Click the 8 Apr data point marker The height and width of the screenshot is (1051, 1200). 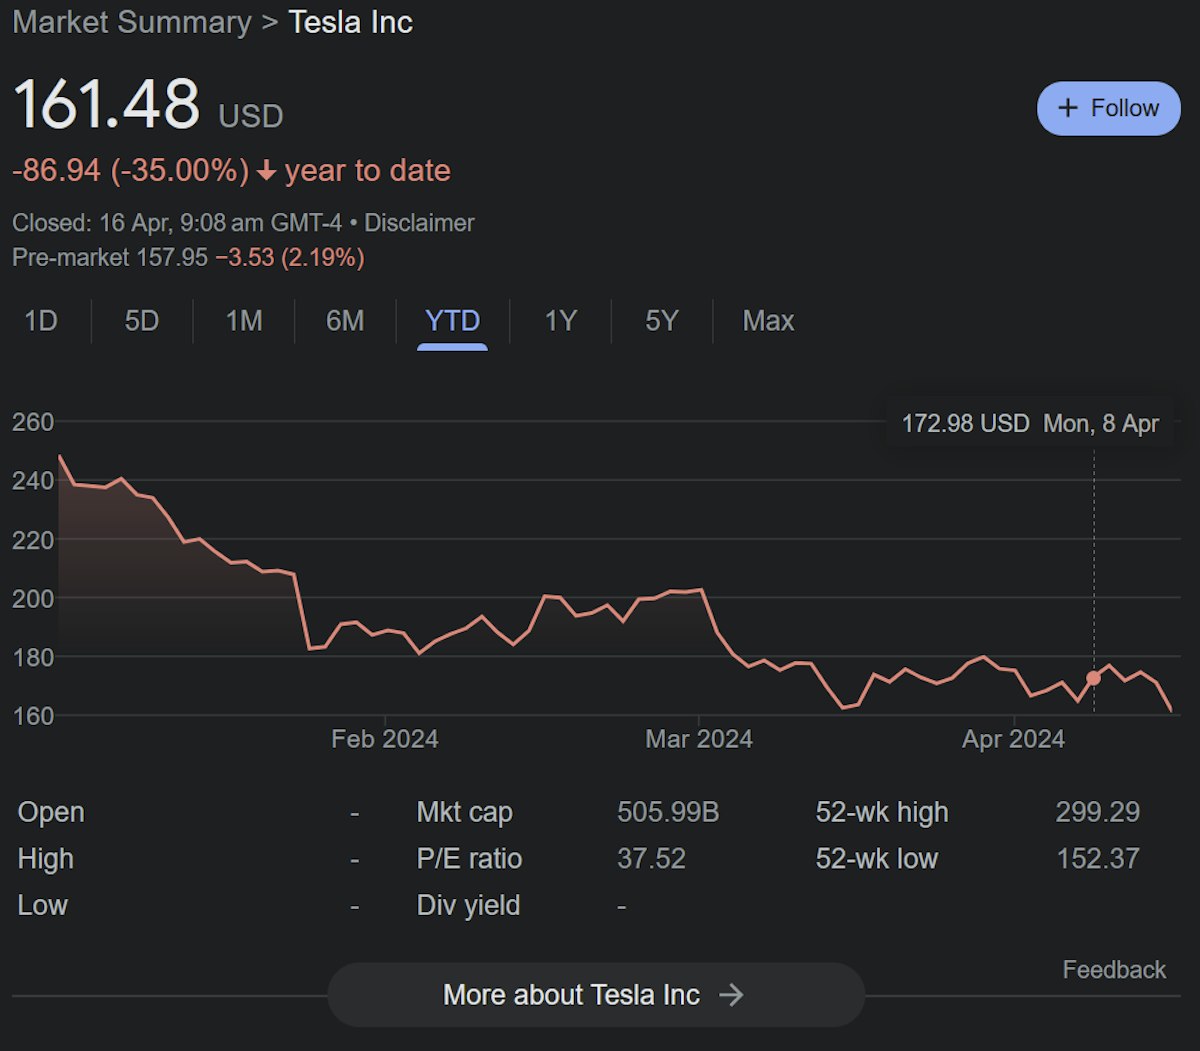pyautogui.click(x=1093, y=678)
